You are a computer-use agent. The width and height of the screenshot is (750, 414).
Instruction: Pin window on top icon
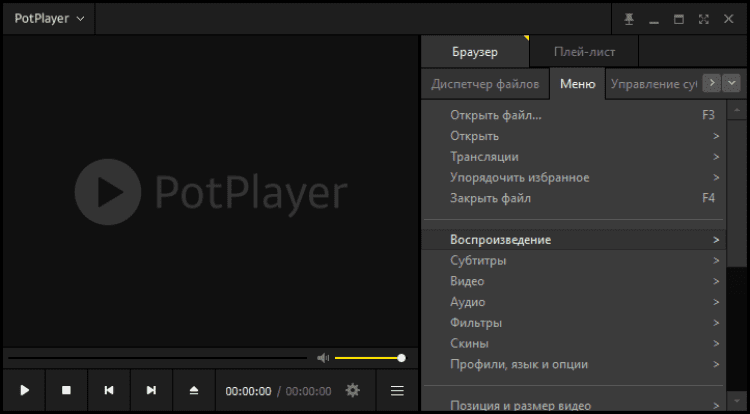pyautogui.click(x=629, y=19)
